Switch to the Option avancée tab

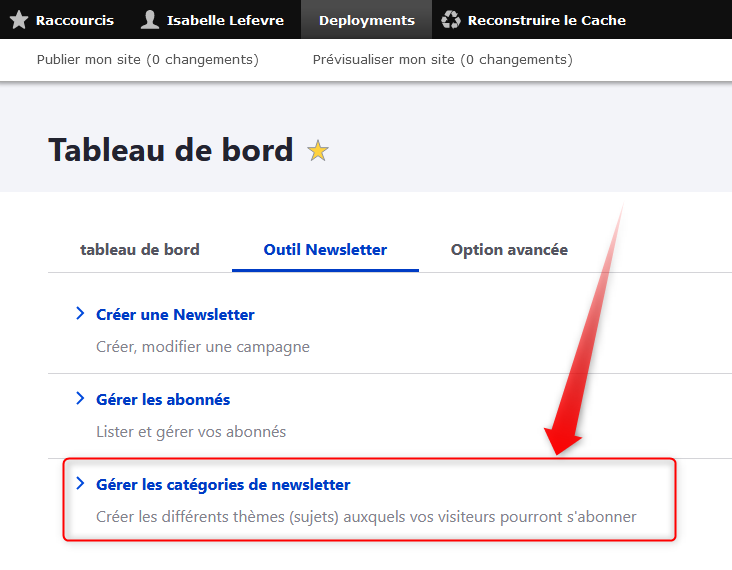pos(509,250)
